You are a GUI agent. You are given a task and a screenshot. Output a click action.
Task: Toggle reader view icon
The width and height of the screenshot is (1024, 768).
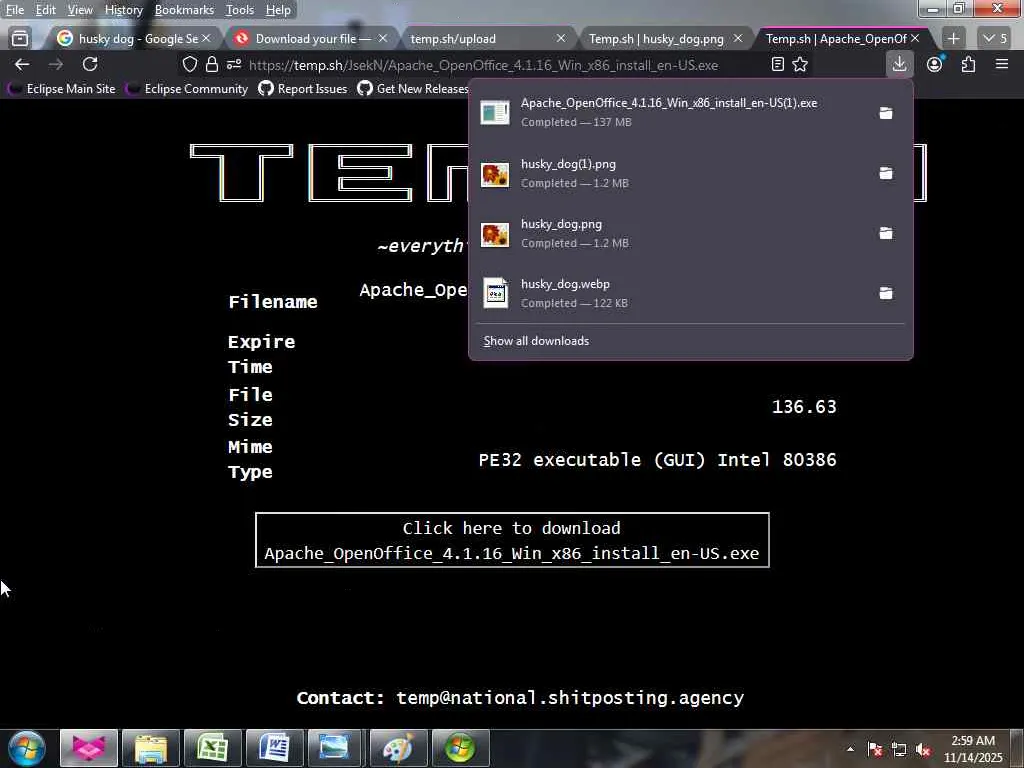(x=777, y=64)
